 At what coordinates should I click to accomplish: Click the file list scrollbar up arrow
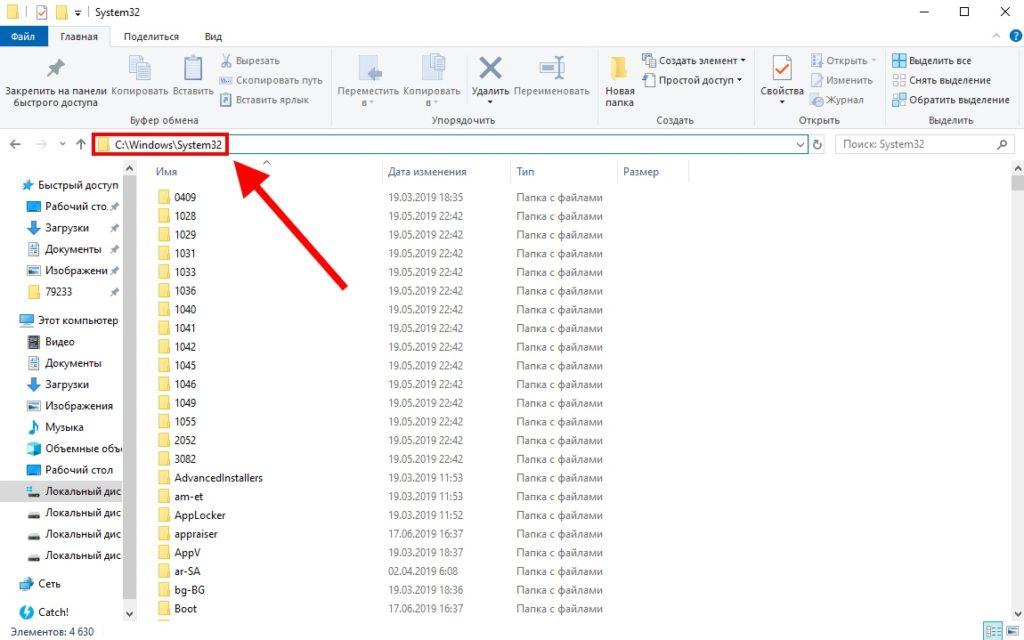tap(1017, 168)
